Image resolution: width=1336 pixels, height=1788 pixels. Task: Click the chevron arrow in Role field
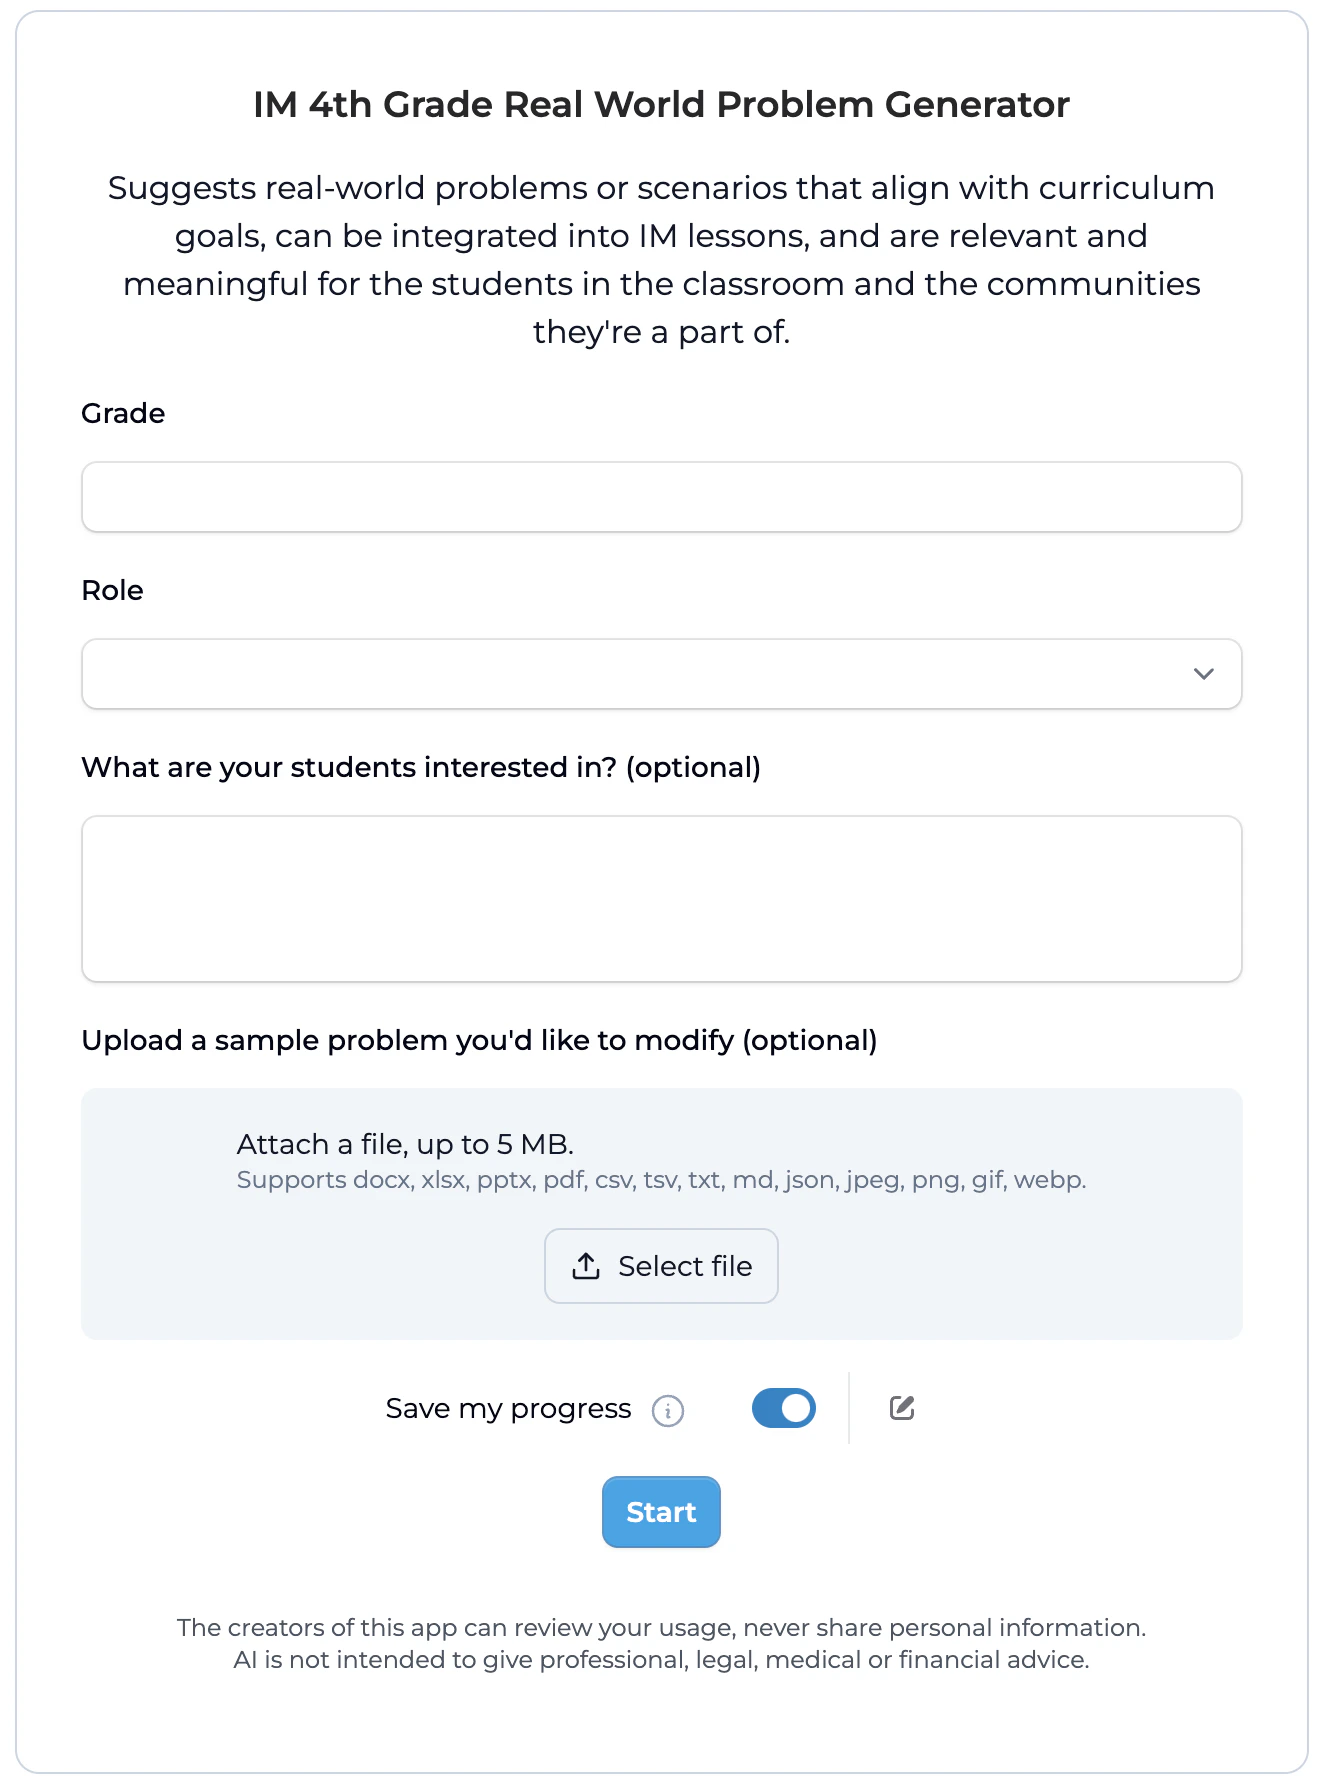tap(1204, 674)
